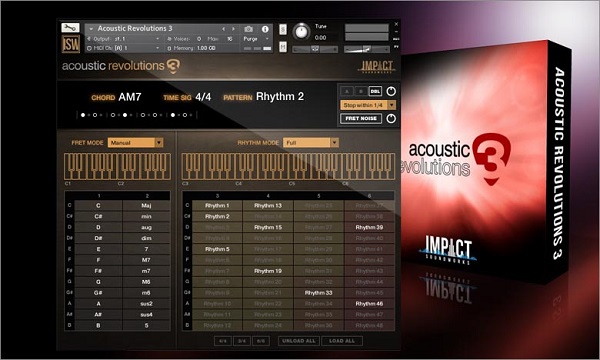Select chord type dim

click(146, 238)
